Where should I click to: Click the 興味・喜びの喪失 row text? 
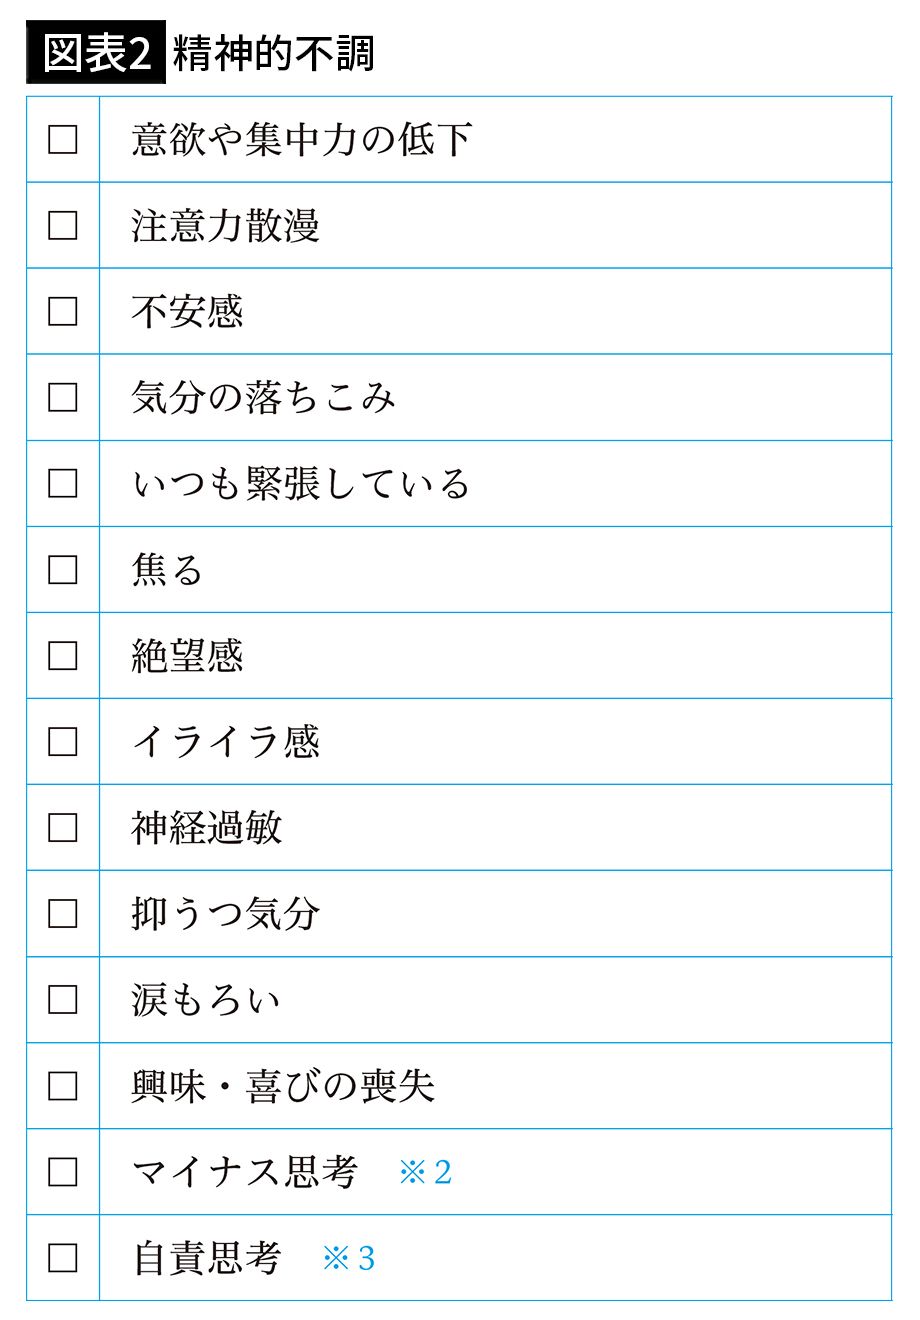point(283,1086)
